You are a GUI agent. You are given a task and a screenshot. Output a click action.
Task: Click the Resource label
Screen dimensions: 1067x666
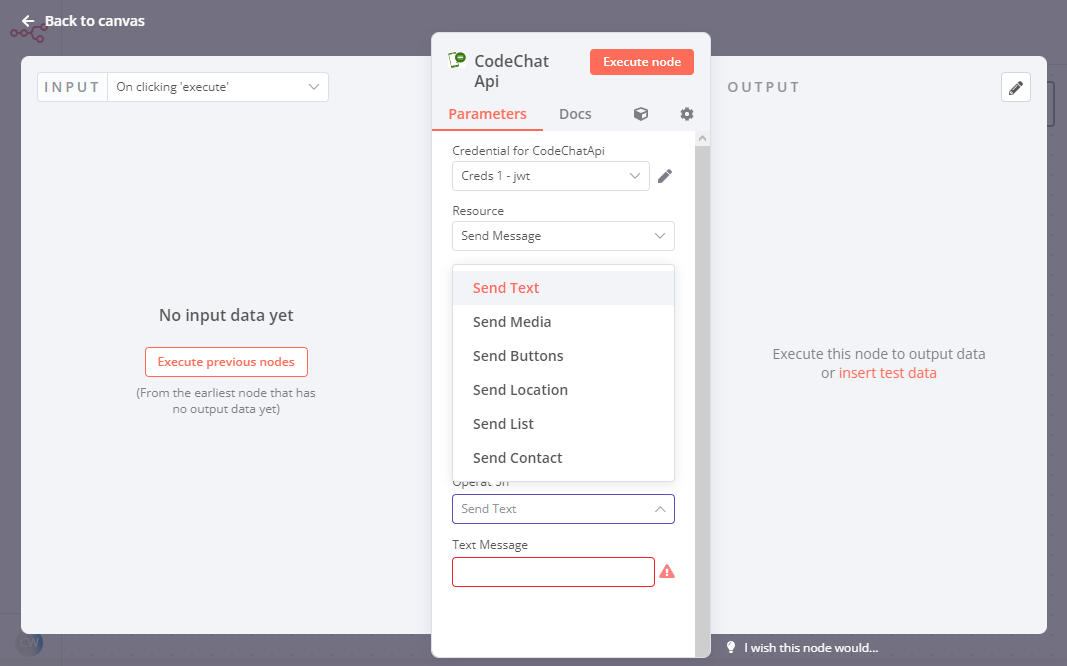478,211
